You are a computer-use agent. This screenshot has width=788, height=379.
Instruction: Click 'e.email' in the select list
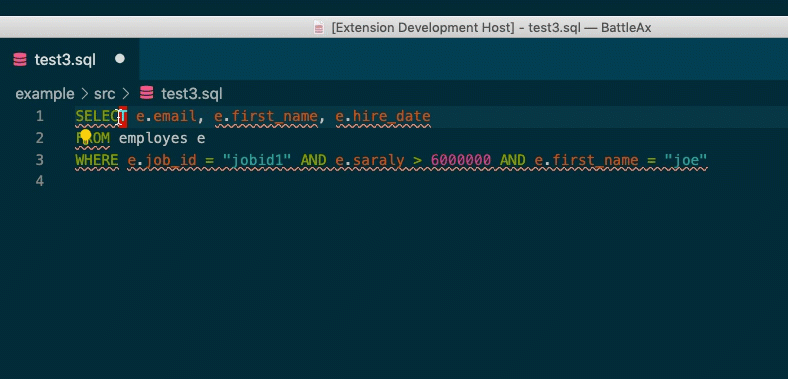point(166,117)
